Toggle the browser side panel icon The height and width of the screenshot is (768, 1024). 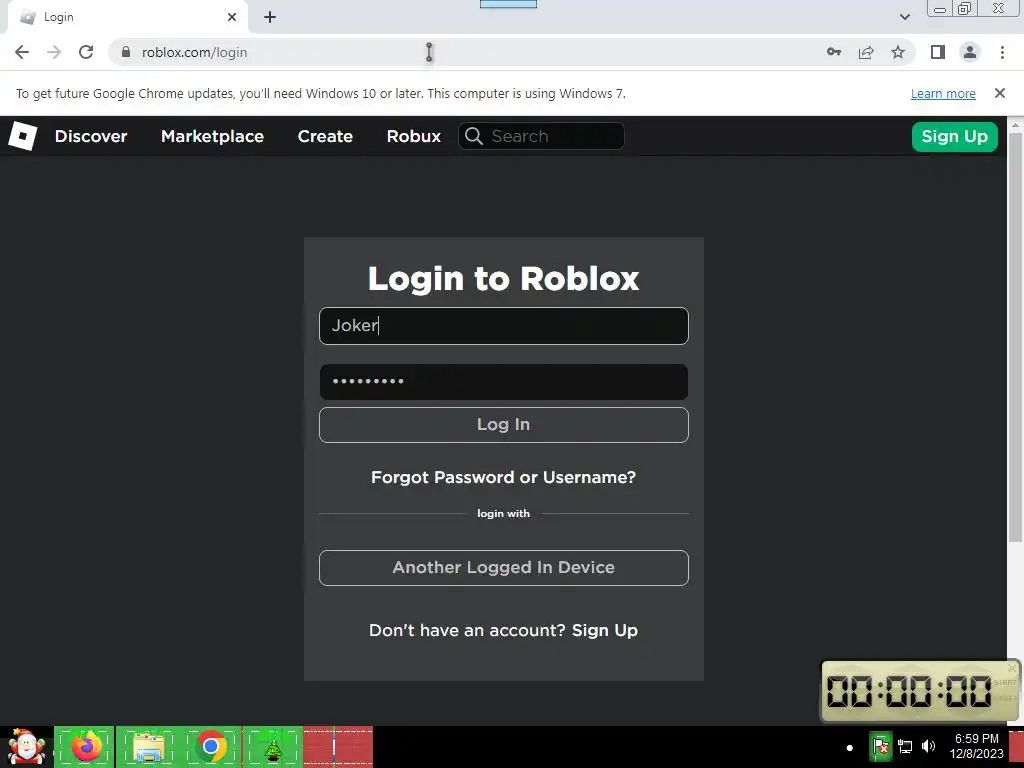(938, 52)
